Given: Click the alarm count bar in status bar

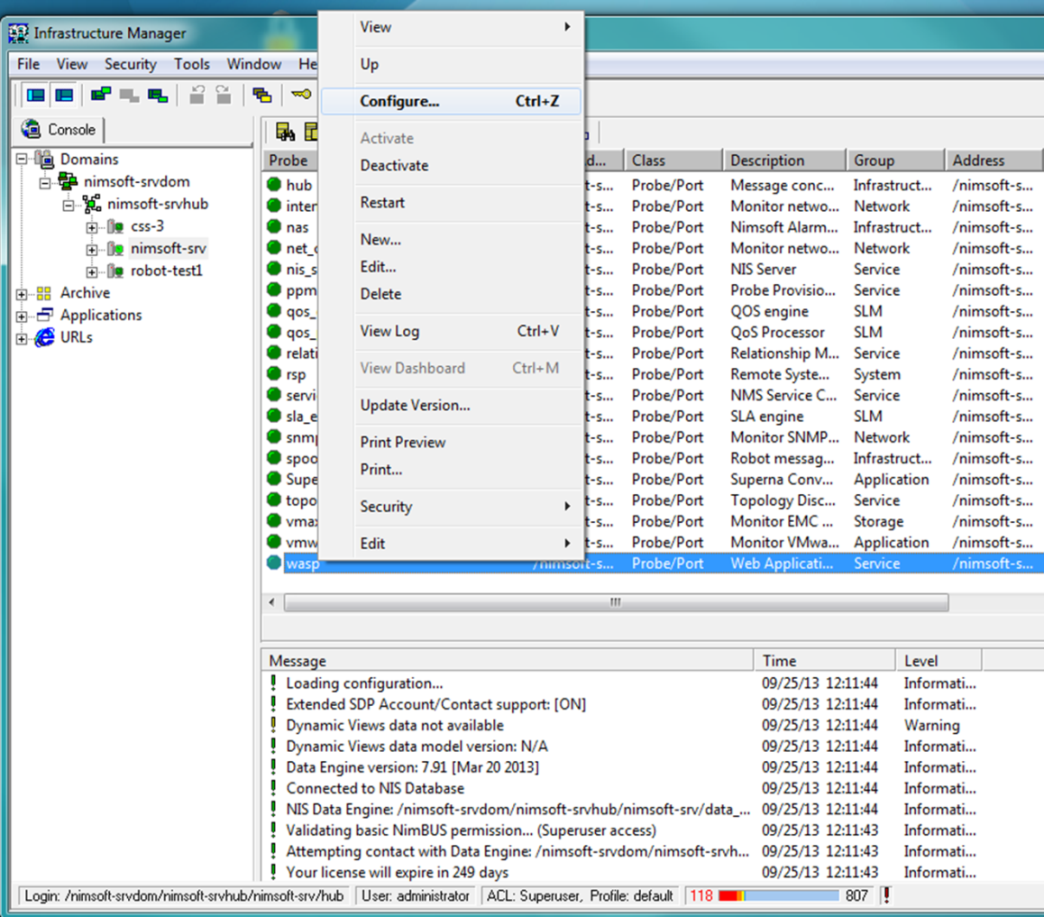Looking at the screenshot, I should tap(778, 896).
